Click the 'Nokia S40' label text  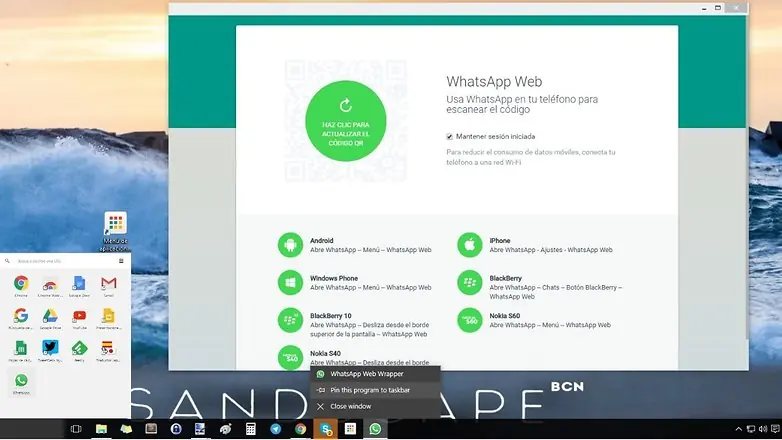325,354
